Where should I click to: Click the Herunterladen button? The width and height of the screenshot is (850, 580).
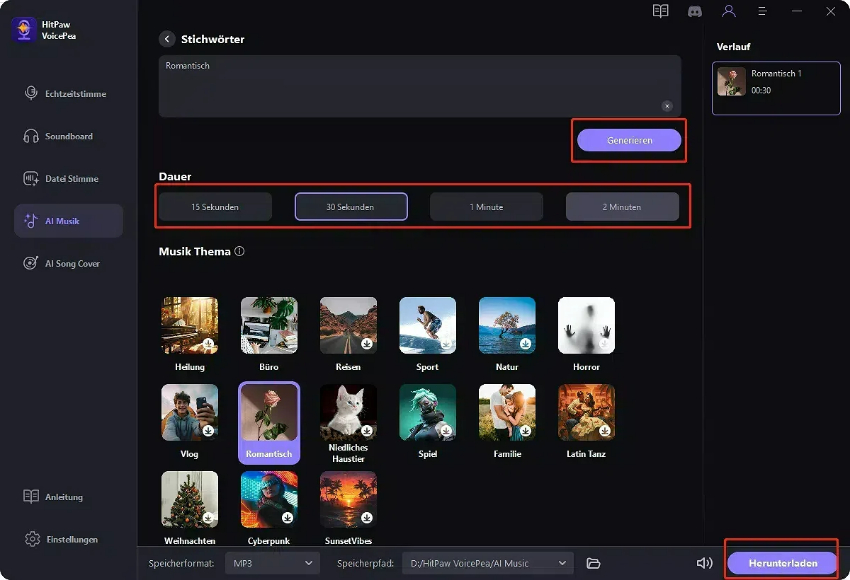tap(782, 563)
